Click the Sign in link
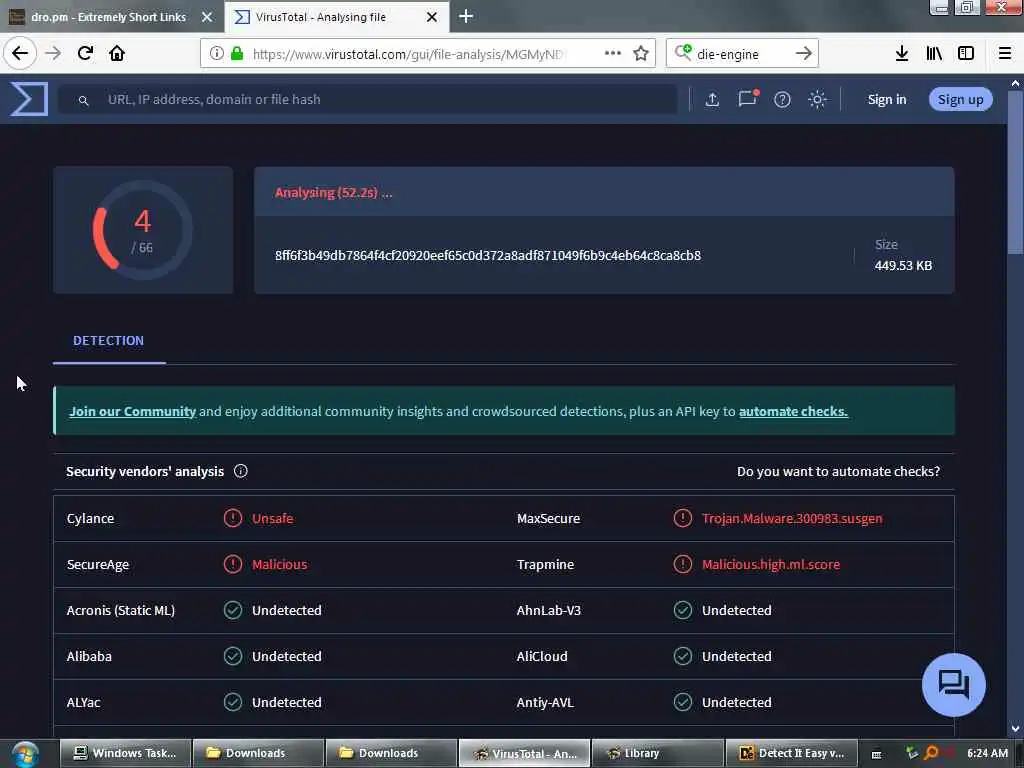 [x=886, y=99]
